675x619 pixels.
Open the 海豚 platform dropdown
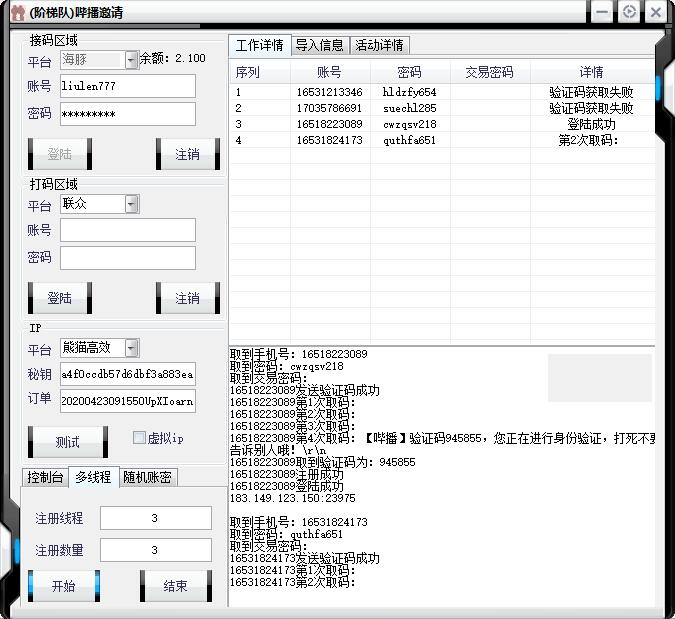pos(132,60)
